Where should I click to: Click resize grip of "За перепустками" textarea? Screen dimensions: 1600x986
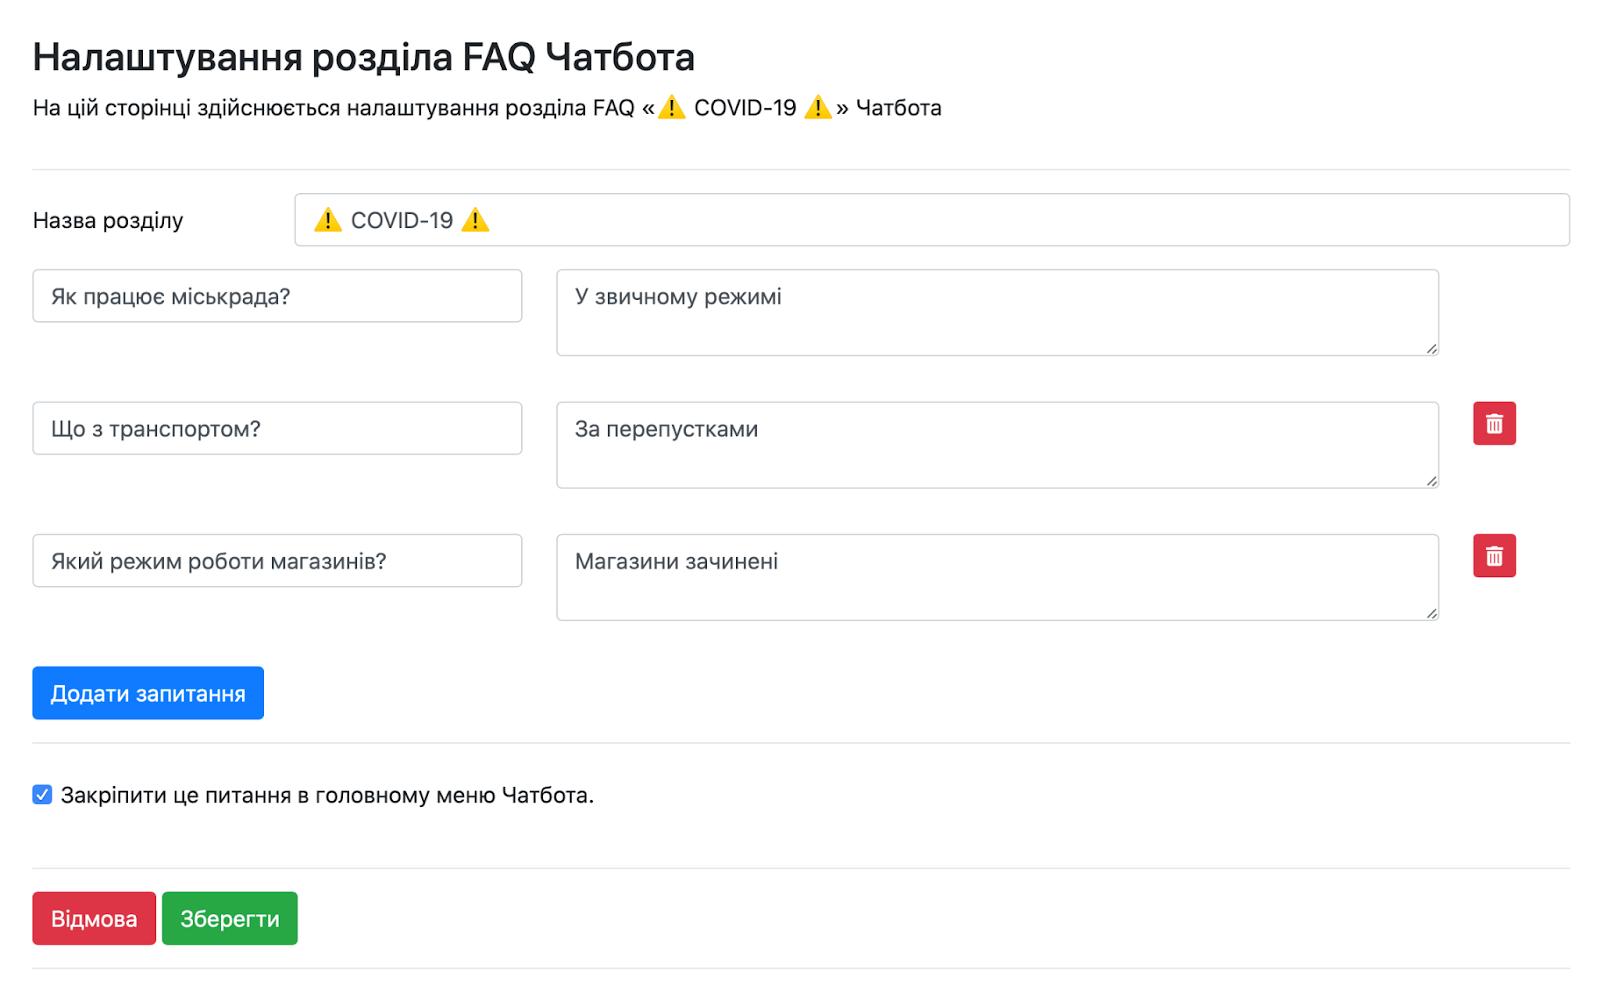pyautogui.click(x=1431, y=481)
